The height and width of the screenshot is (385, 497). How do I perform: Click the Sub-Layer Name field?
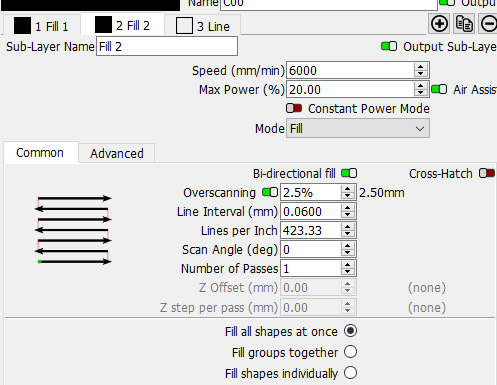(x=167, y=46)
